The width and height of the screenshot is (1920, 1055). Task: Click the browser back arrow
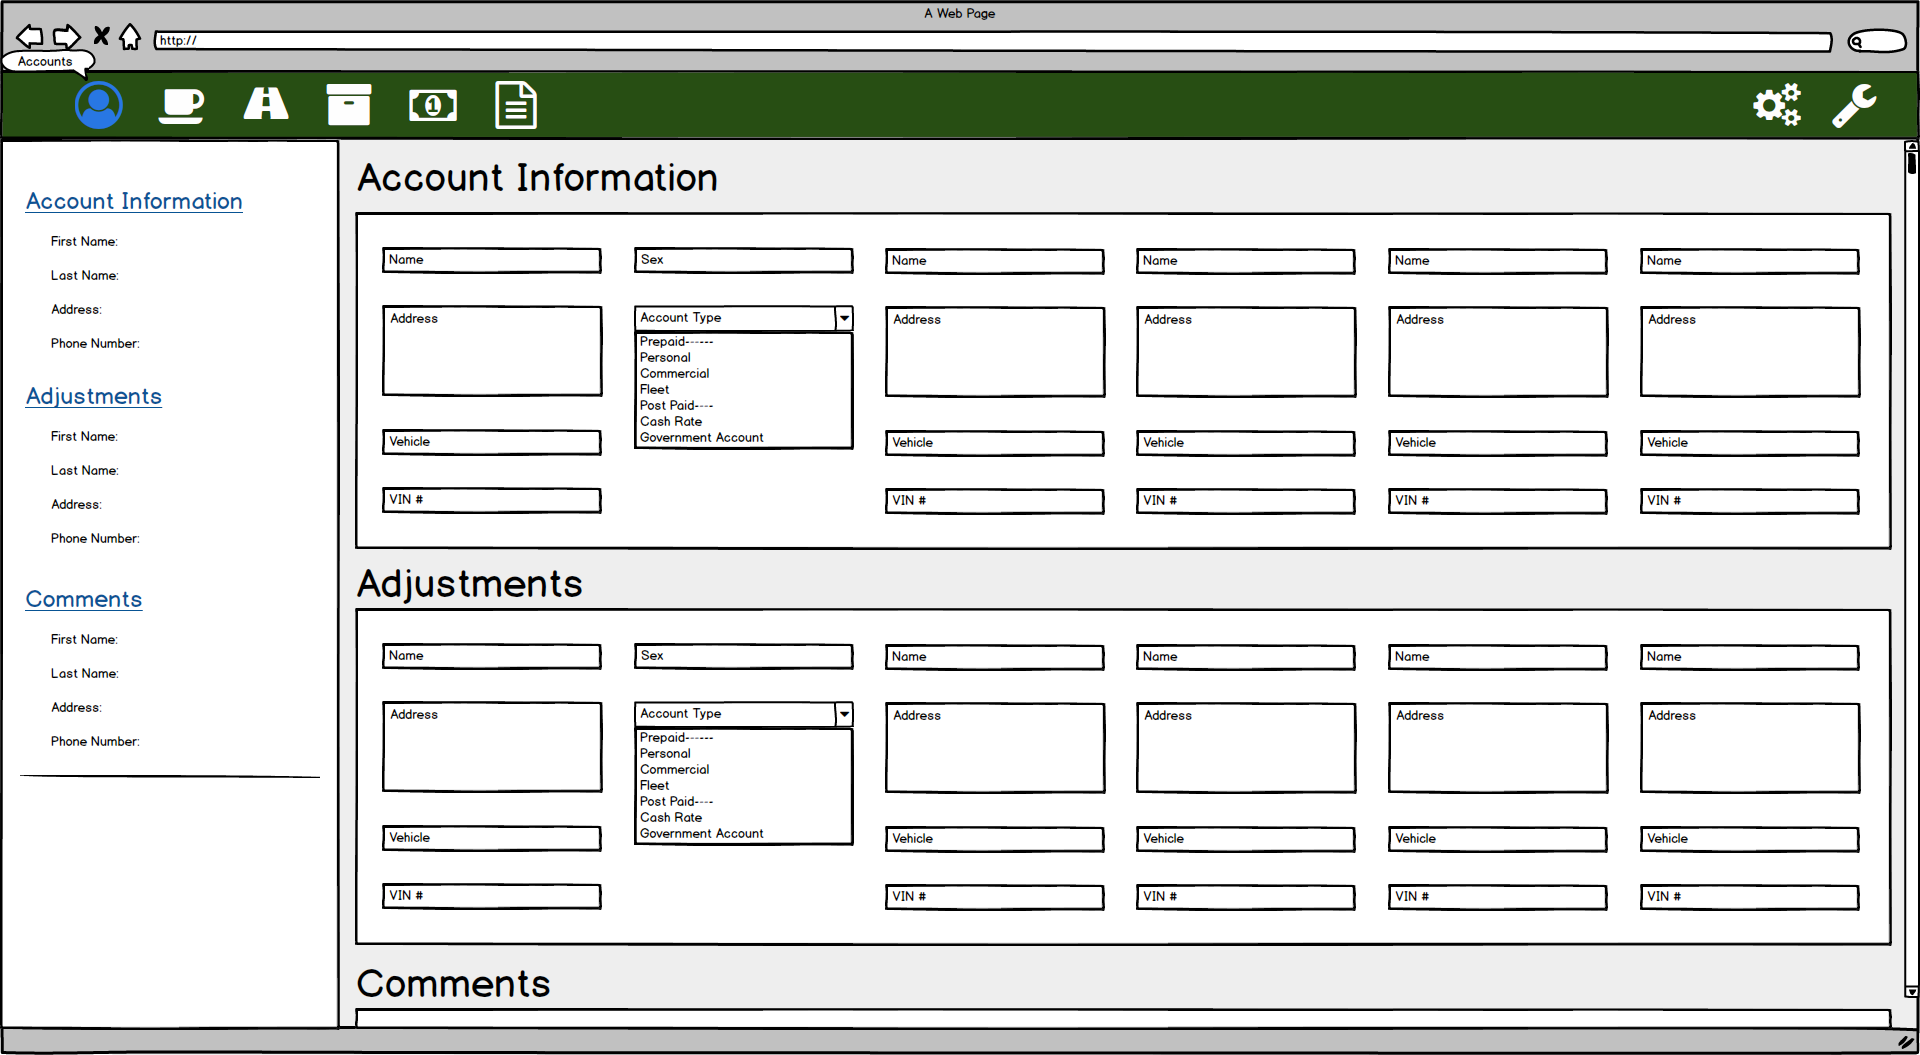[30, 37]
